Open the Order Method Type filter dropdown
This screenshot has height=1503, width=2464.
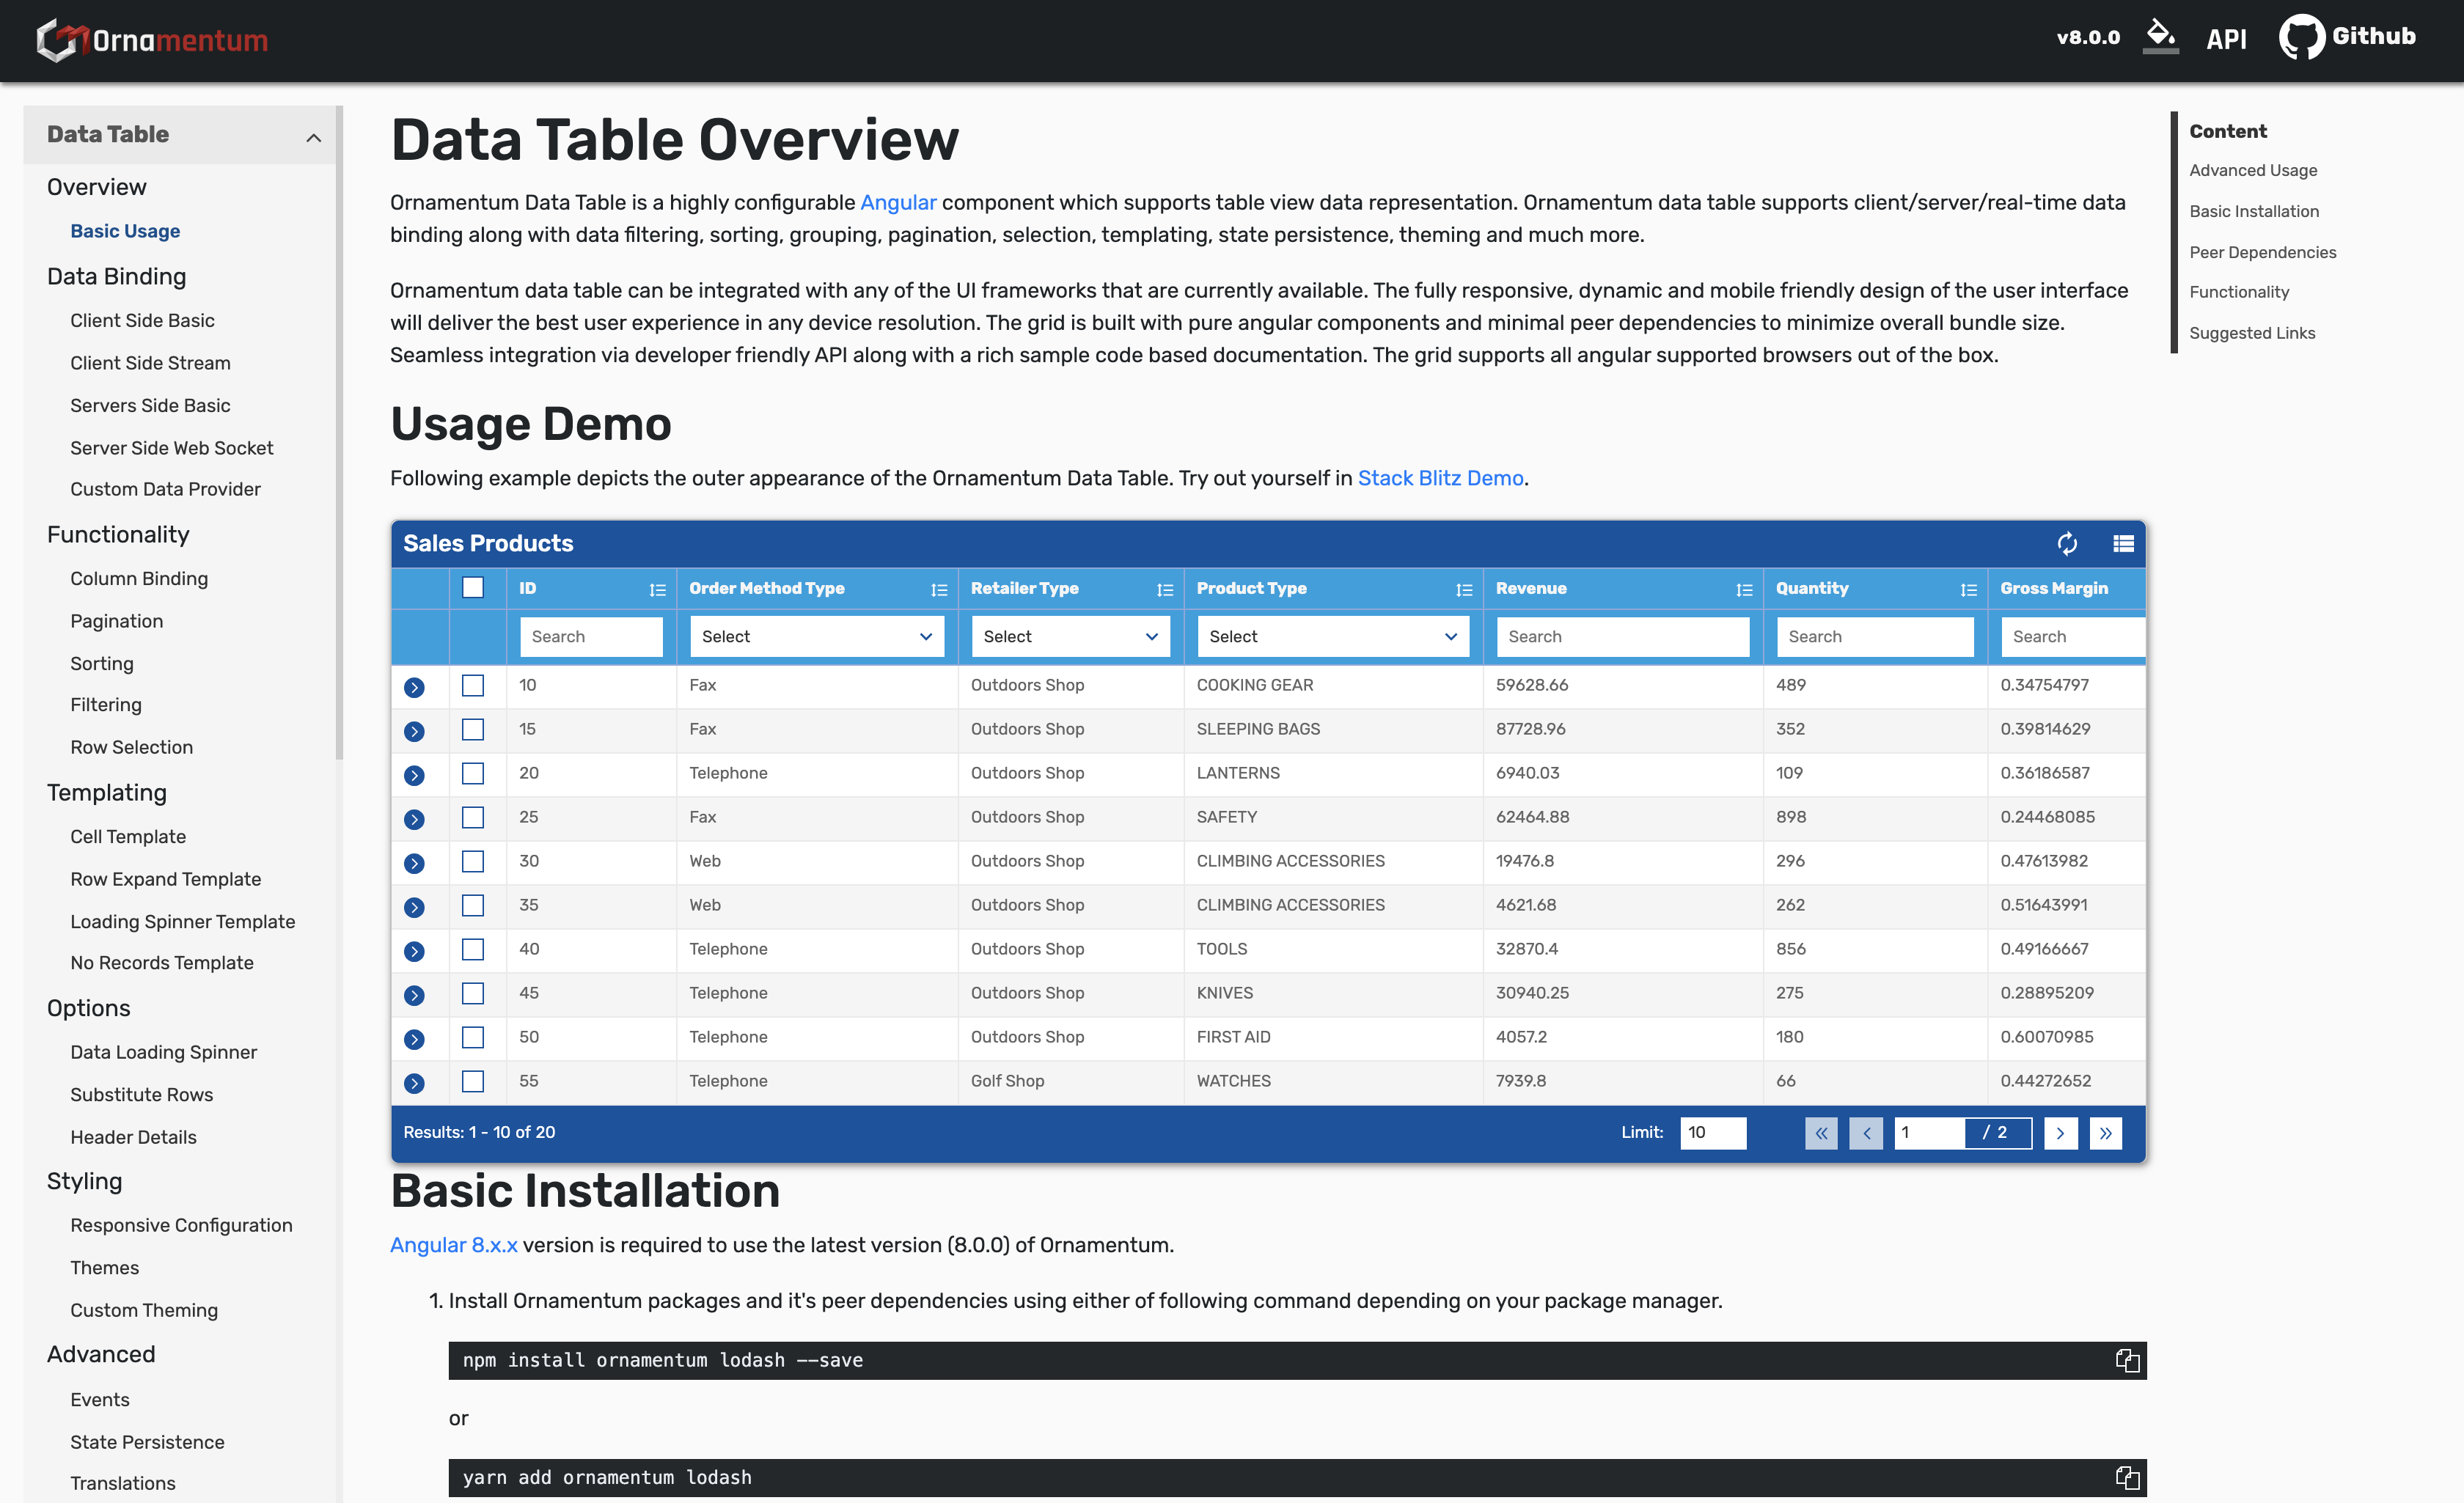[817, 637]
